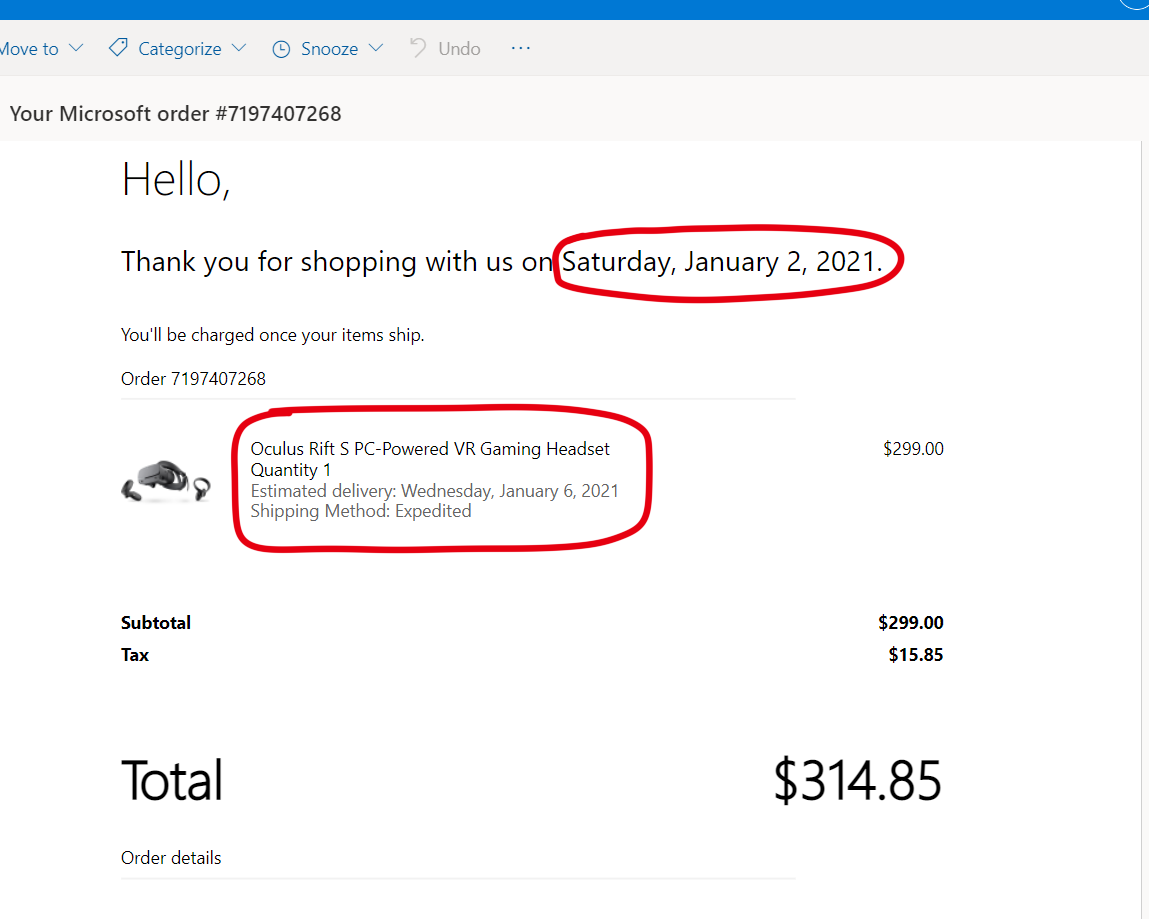Click 'Estimated delivery: Wednesday, January 6, 2021'

435,490
